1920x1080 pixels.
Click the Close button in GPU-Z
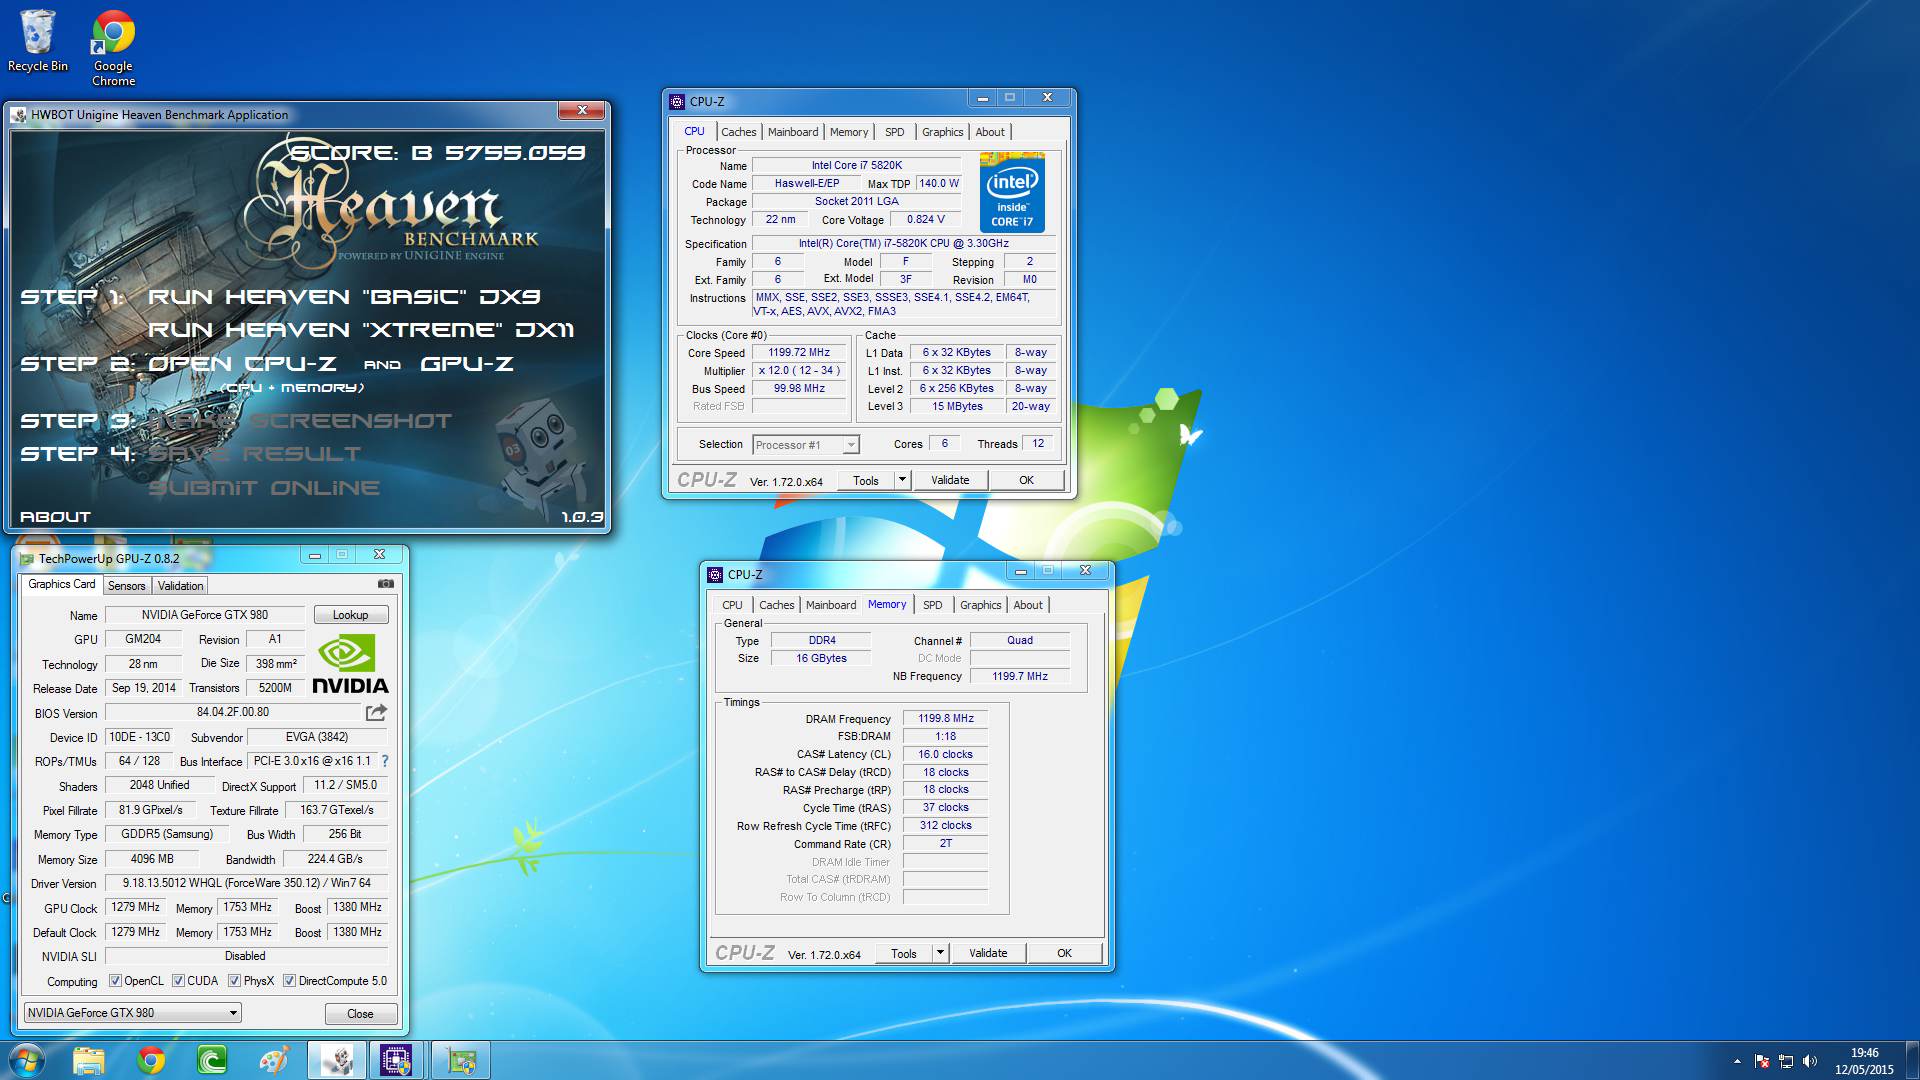point(360,1014)
